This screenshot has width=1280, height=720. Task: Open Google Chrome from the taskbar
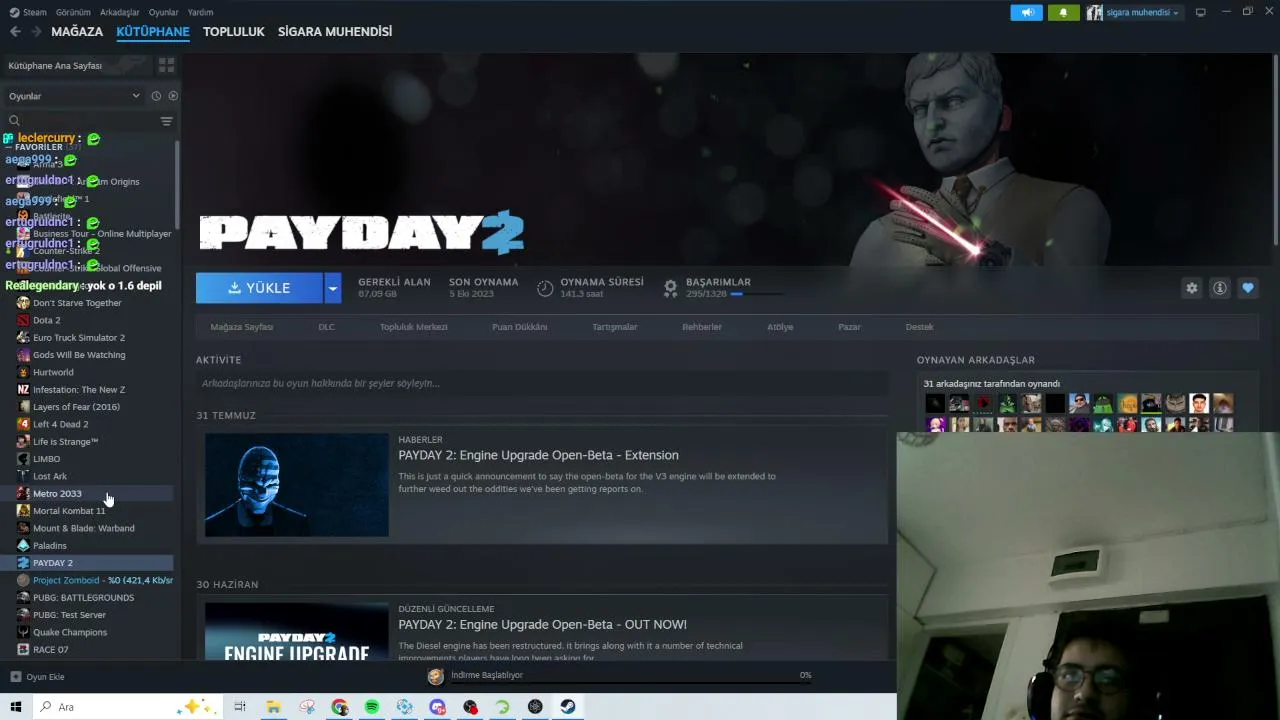(x=339, y=707)
